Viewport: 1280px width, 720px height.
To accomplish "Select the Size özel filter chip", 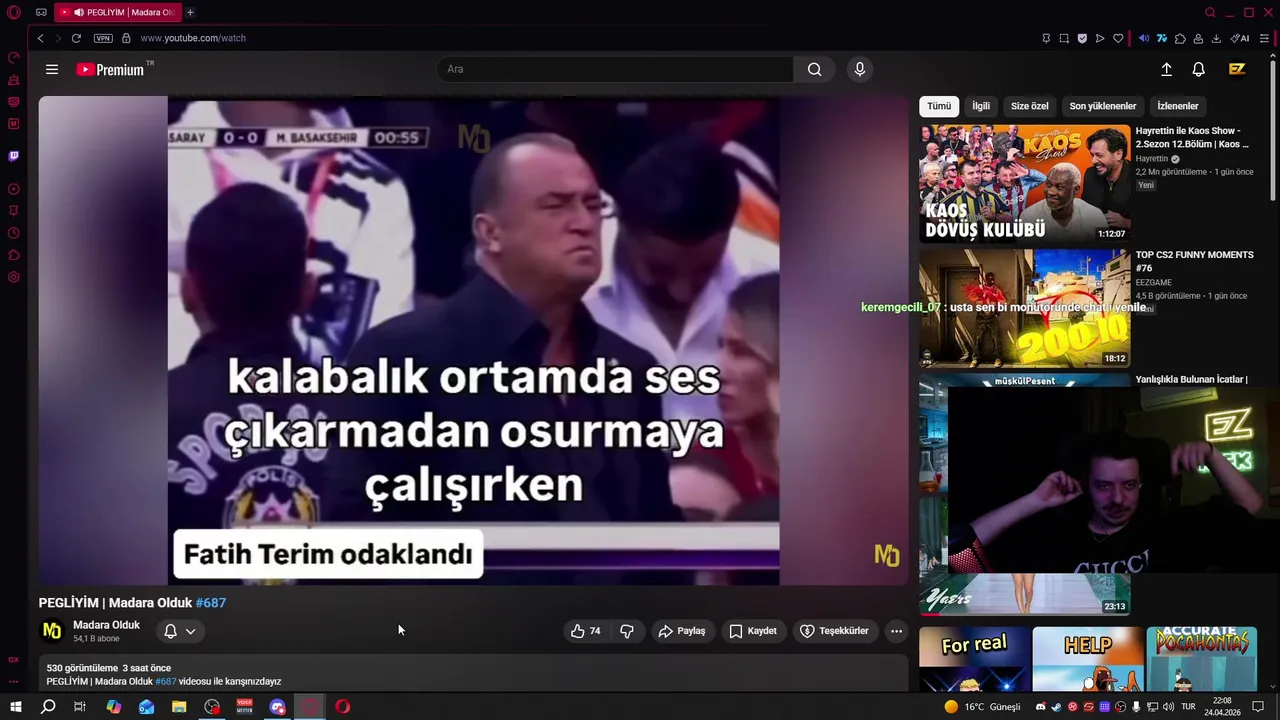I will click(1029, 106).
